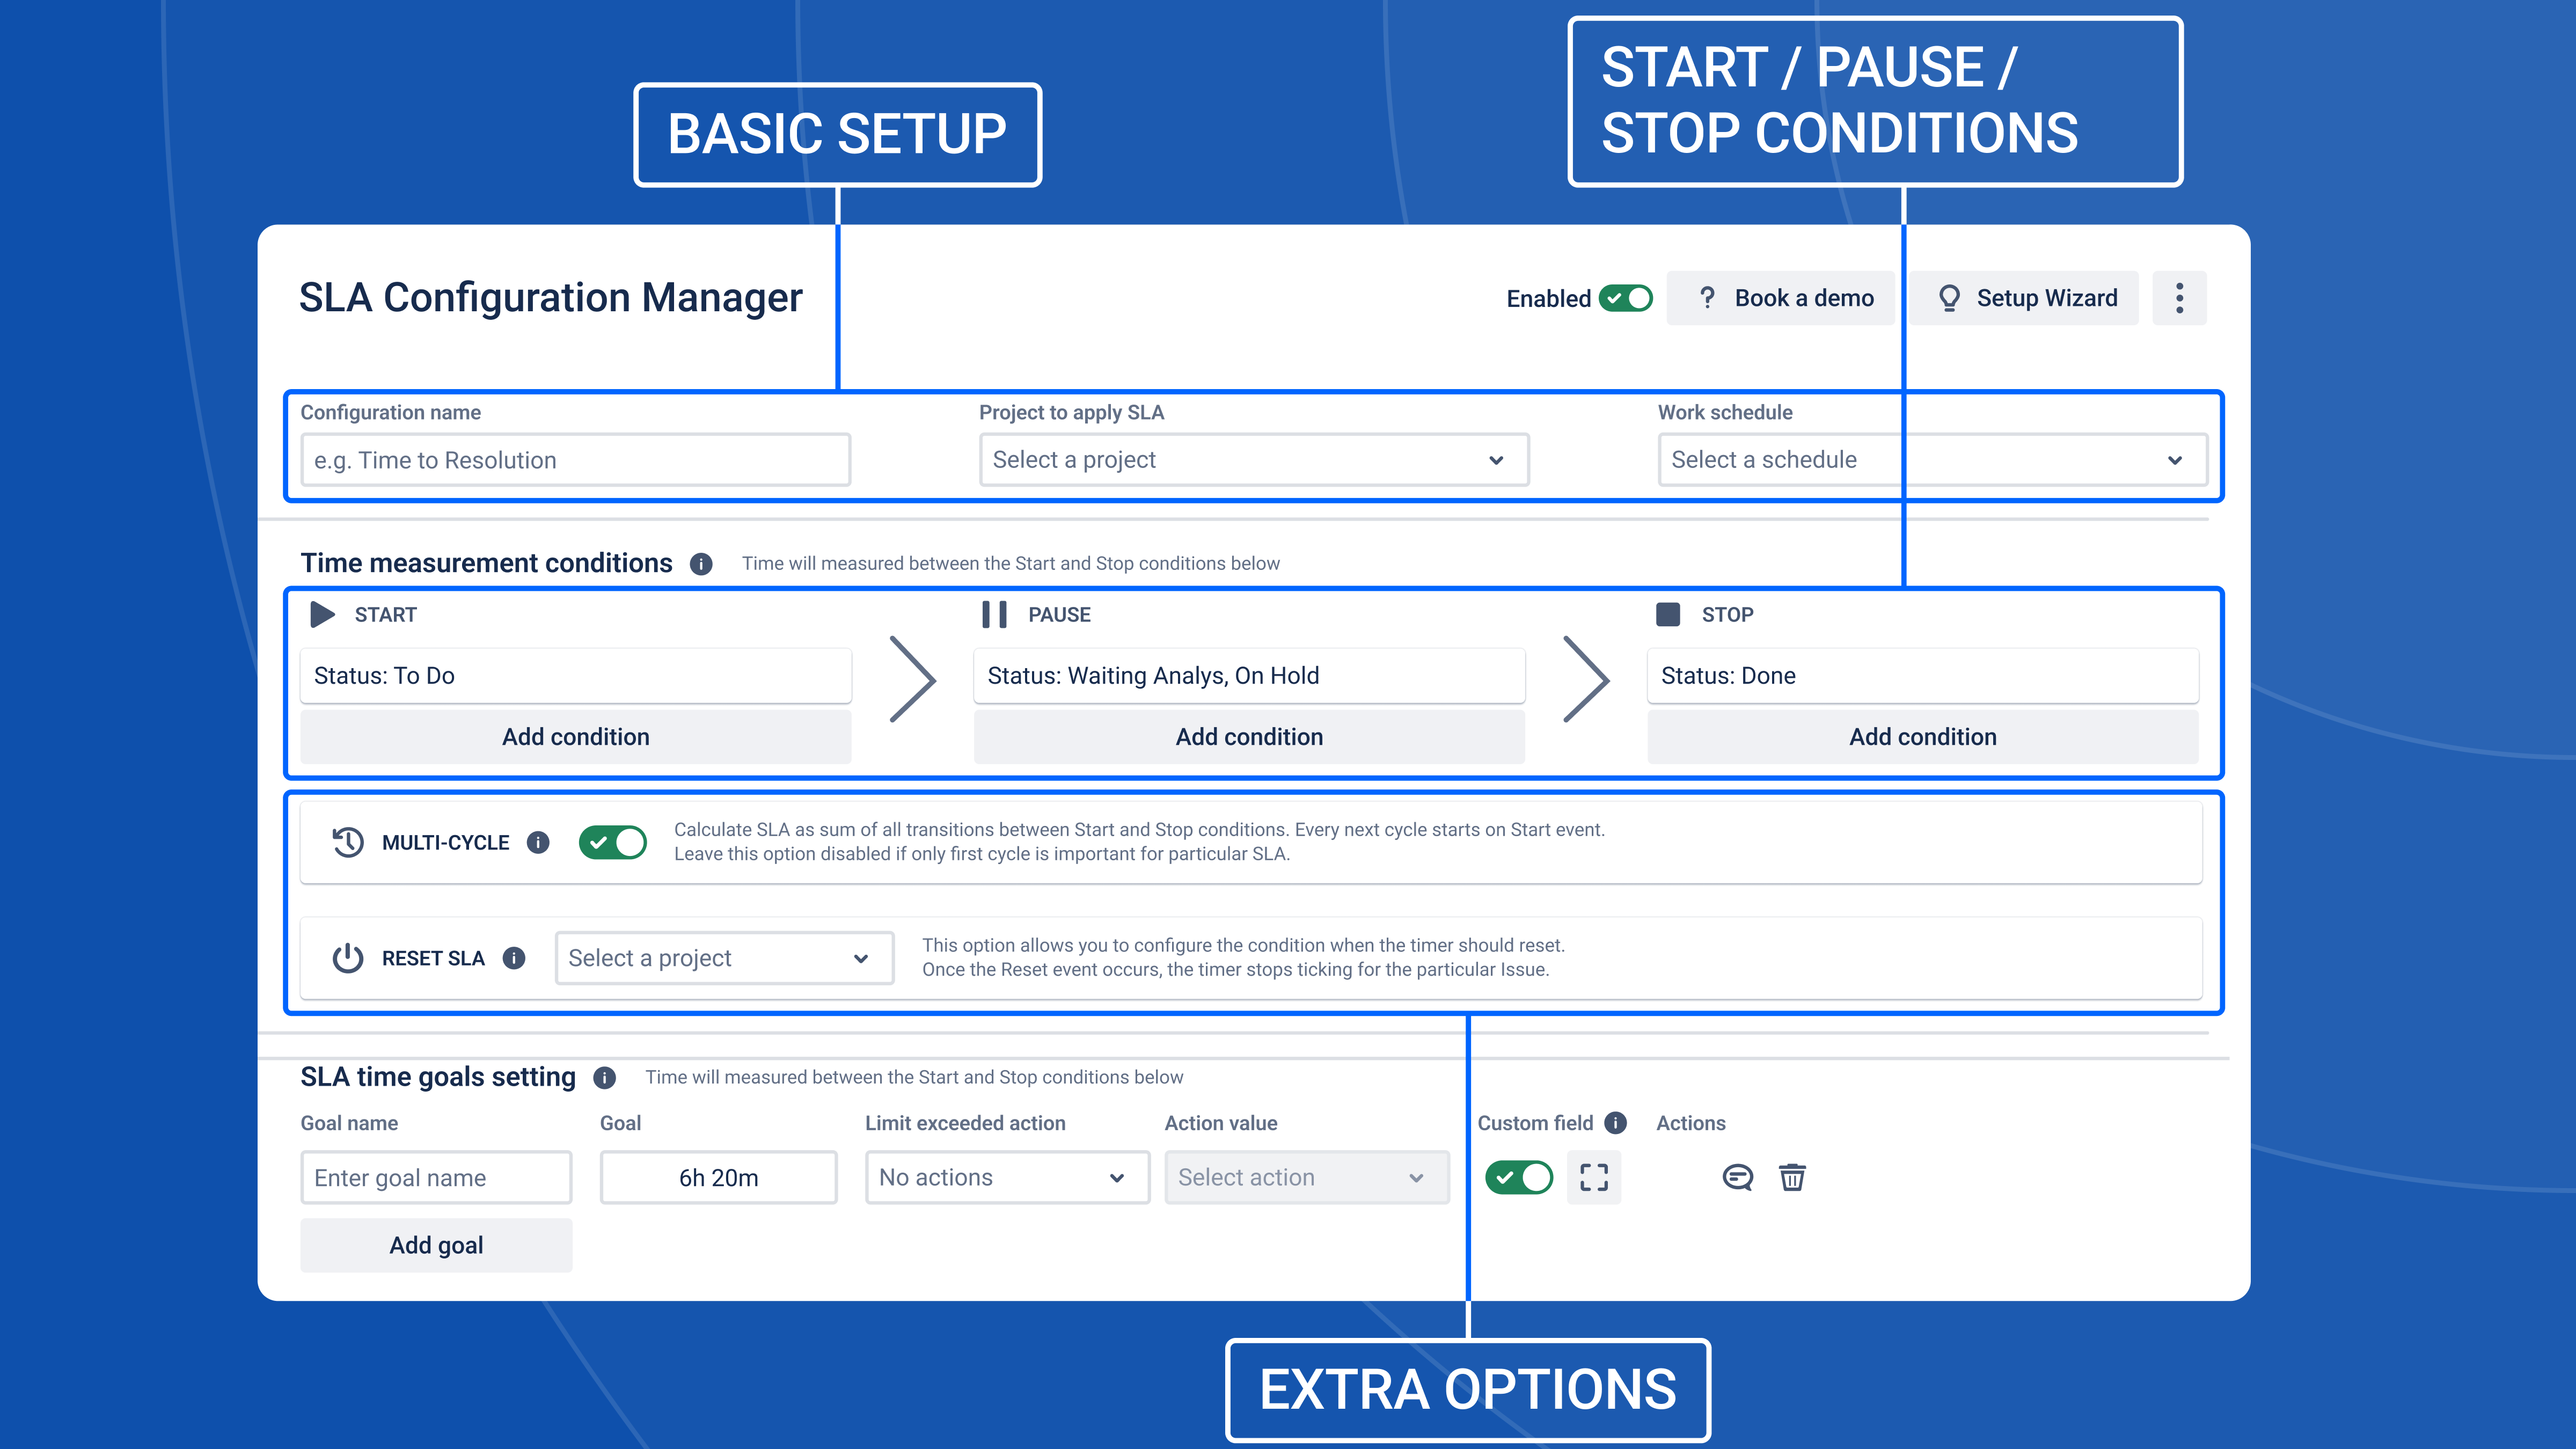Click the Configuration name input field
Viewport: 2576px width, 1449px height.
575,460
